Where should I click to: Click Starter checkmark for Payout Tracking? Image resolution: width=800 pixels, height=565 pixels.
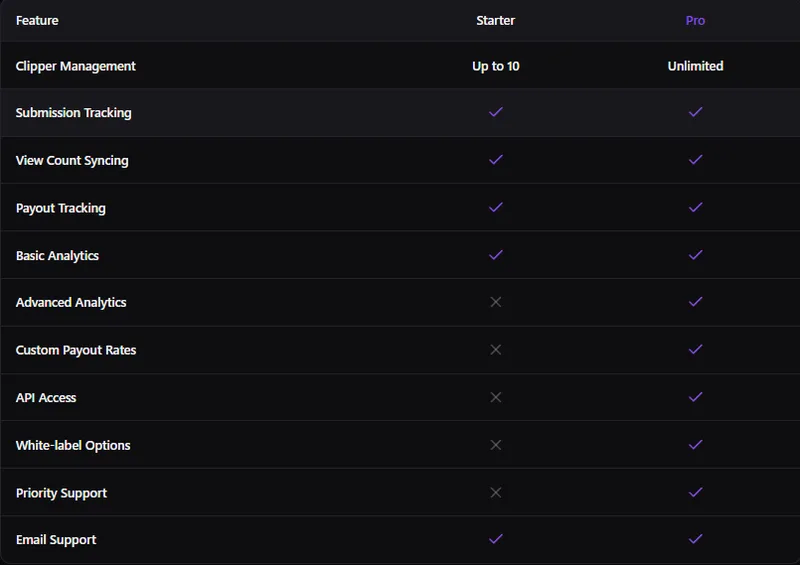(x=496, y=207)
